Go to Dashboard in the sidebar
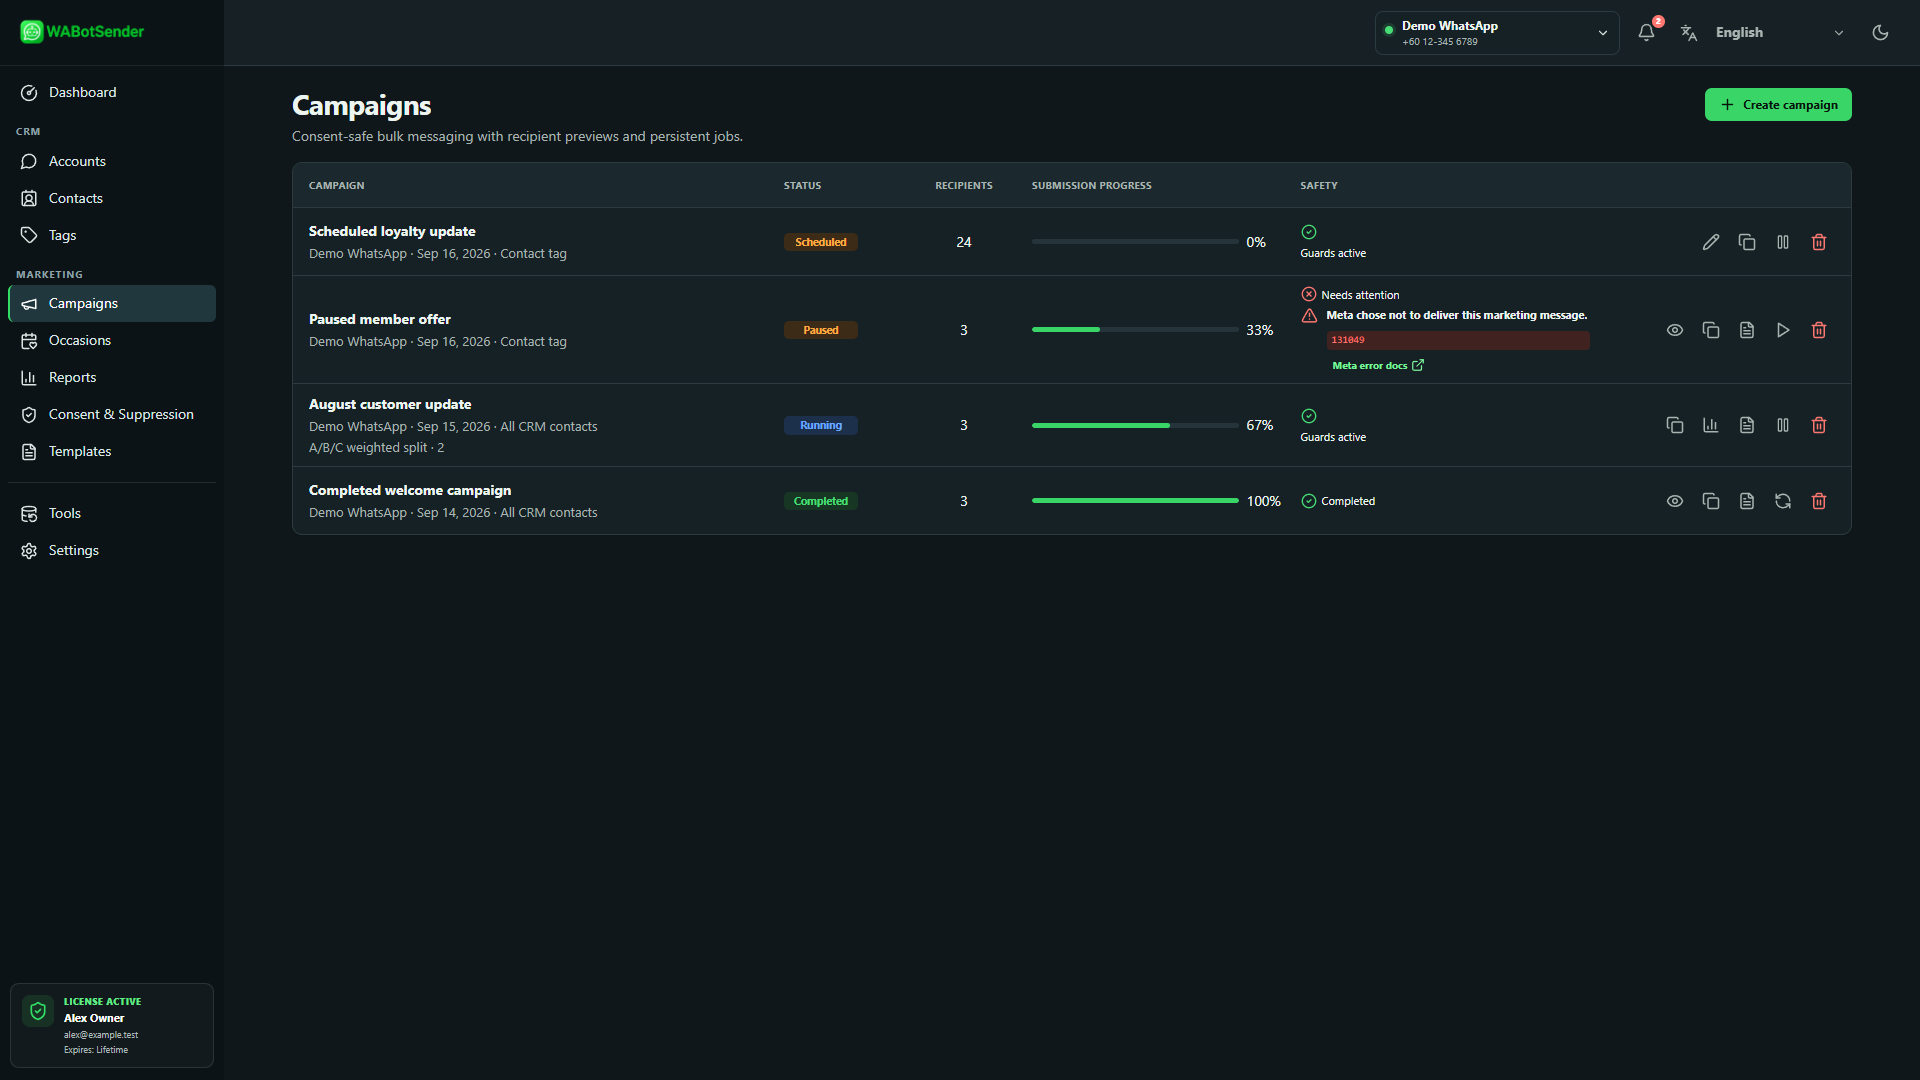Viewport: 1920px width, 1080px height. pos(112,92)
